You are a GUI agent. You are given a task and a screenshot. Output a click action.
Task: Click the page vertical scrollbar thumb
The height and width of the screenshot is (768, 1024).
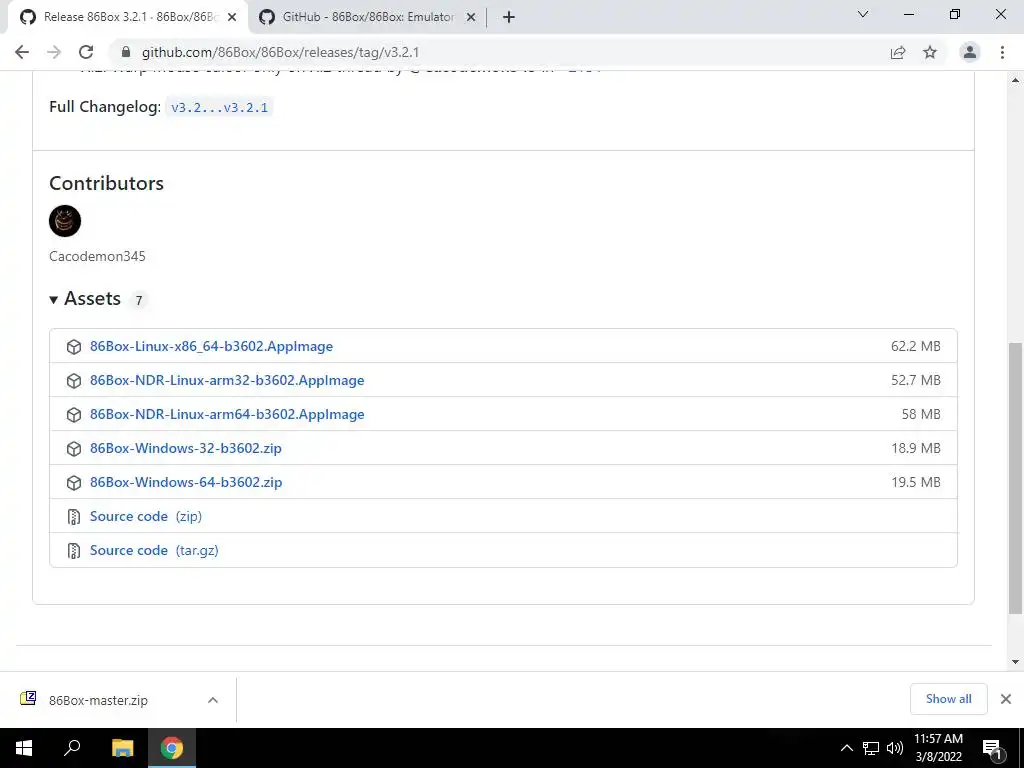[1016, 477]
